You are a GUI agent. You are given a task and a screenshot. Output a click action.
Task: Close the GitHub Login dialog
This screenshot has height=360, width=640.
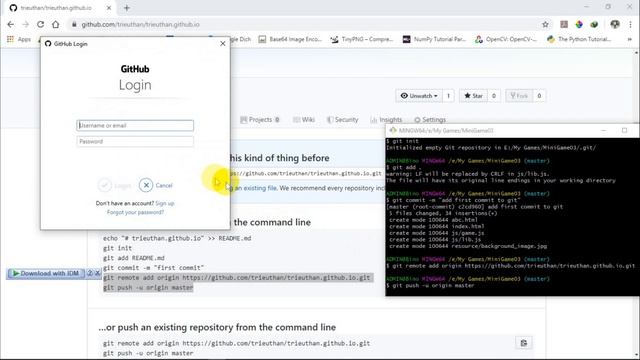222,43
